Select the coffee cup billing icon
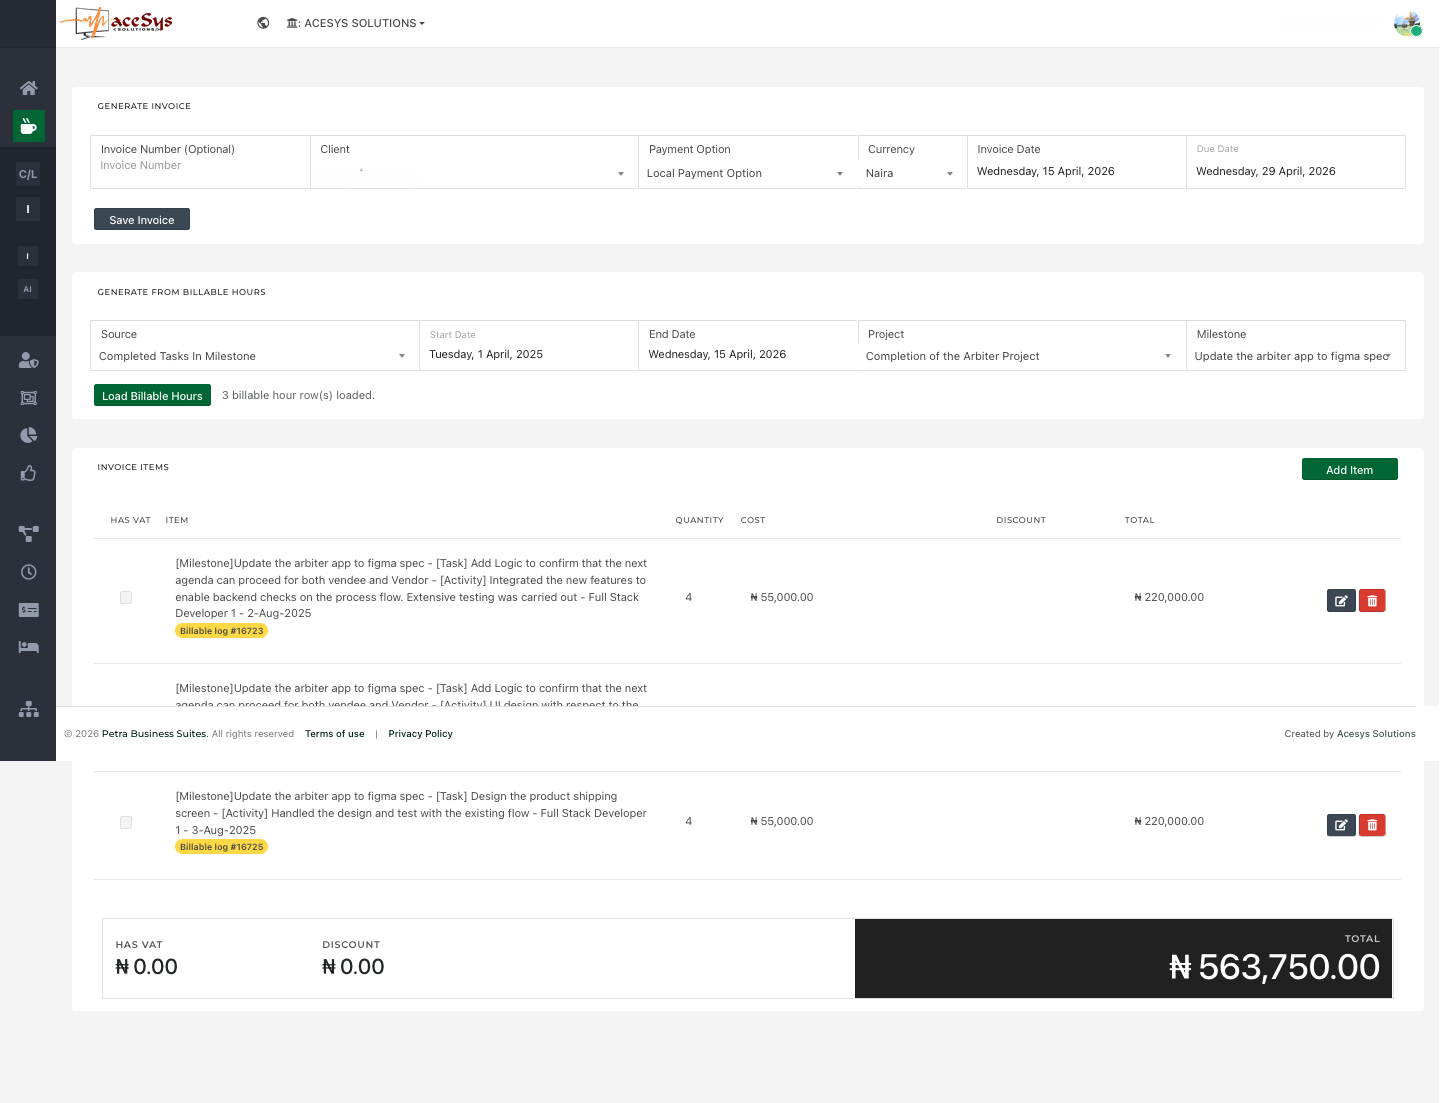The image size is (1440, 1103). pos(28,126)
